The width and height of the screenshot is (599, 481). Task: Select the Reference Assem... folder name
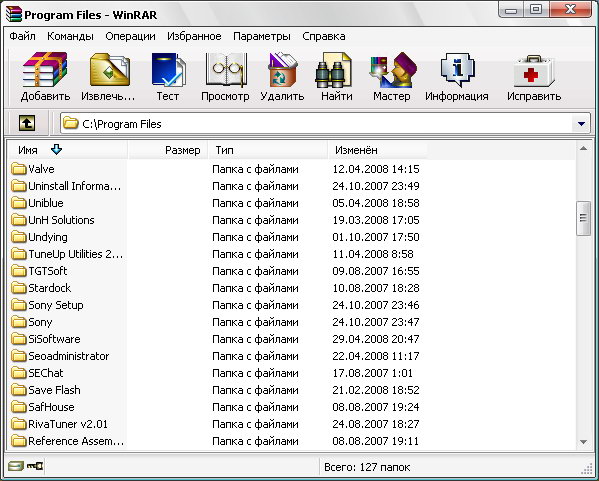[x=76, y=441]
